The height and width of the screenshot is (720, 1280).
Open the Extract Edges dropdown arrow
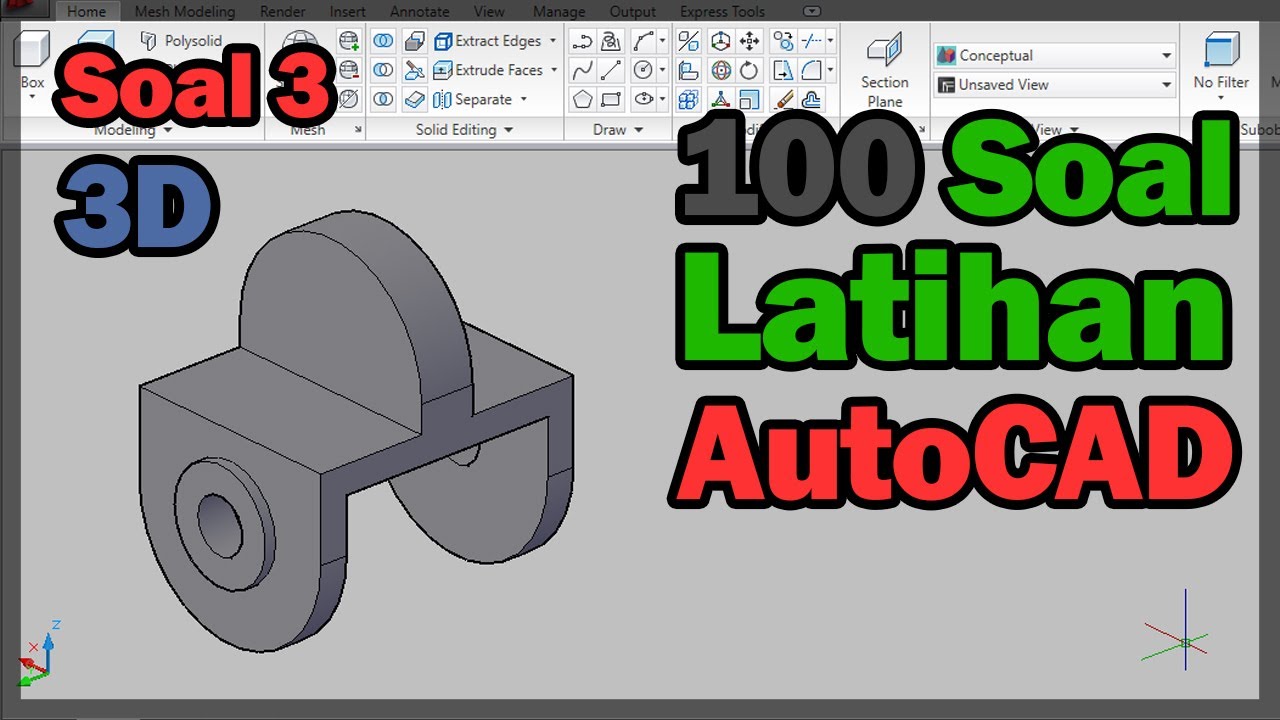pos(553,41)
